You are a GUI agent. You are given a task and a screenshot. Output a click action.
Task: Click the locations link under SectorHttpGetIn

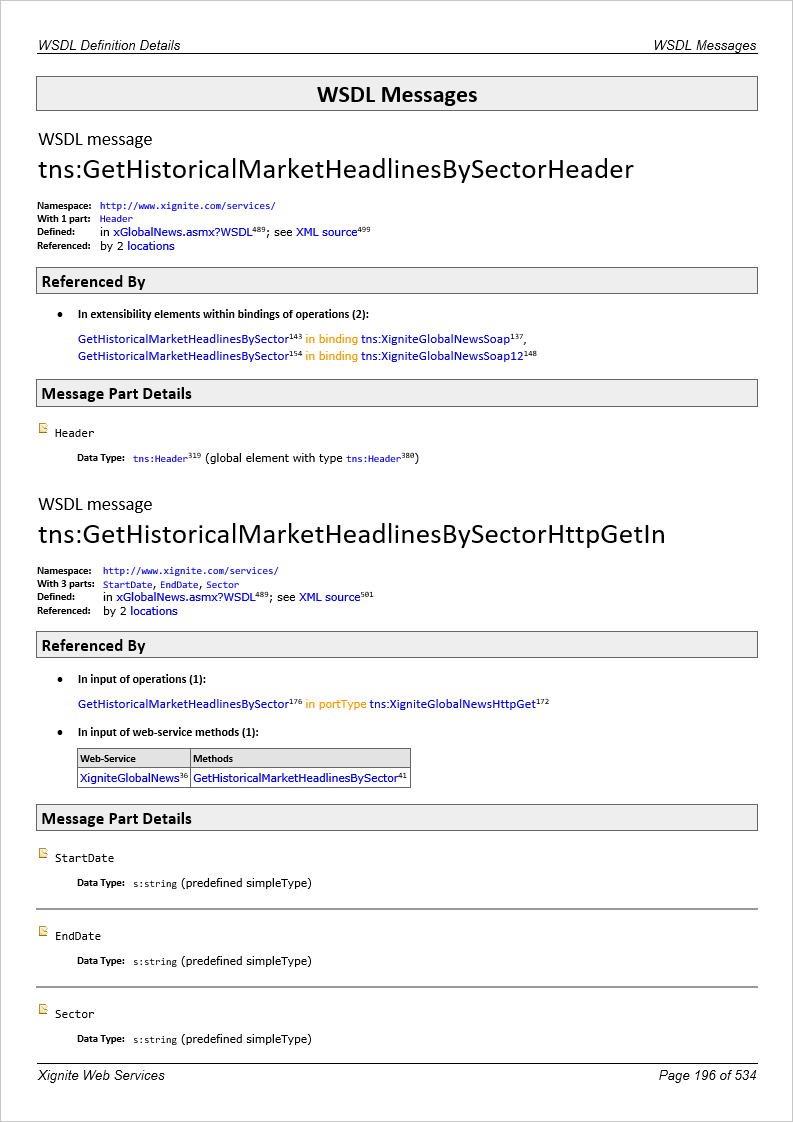click(154, 611)
